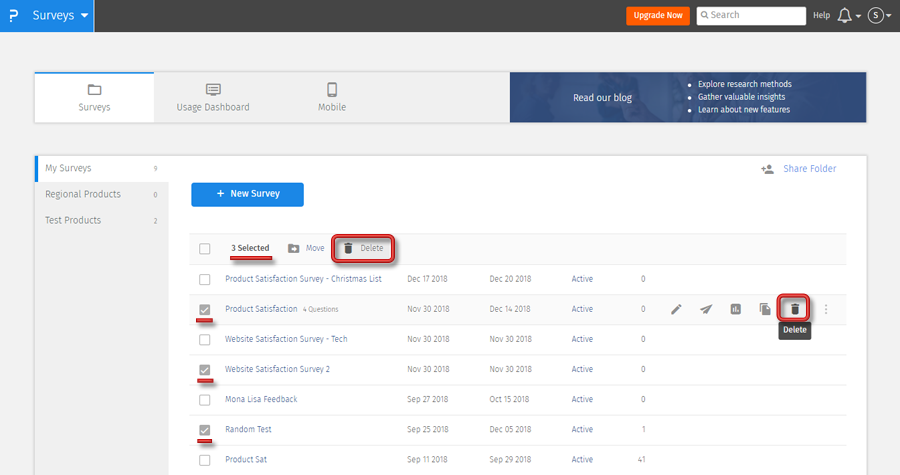The width and height of the screenshot is (900, 475).
Task: Click the trash icon in Product Satisfaction row
Action: 795,309
